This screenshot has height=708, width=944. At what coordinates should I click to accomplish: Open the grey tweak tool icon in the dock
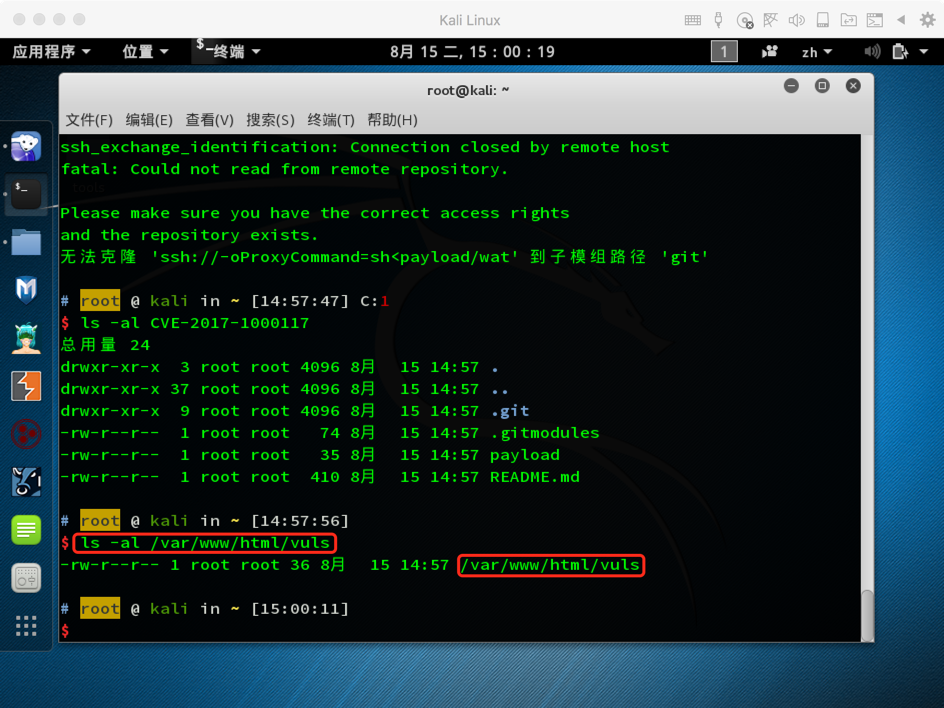pos(26,579)
